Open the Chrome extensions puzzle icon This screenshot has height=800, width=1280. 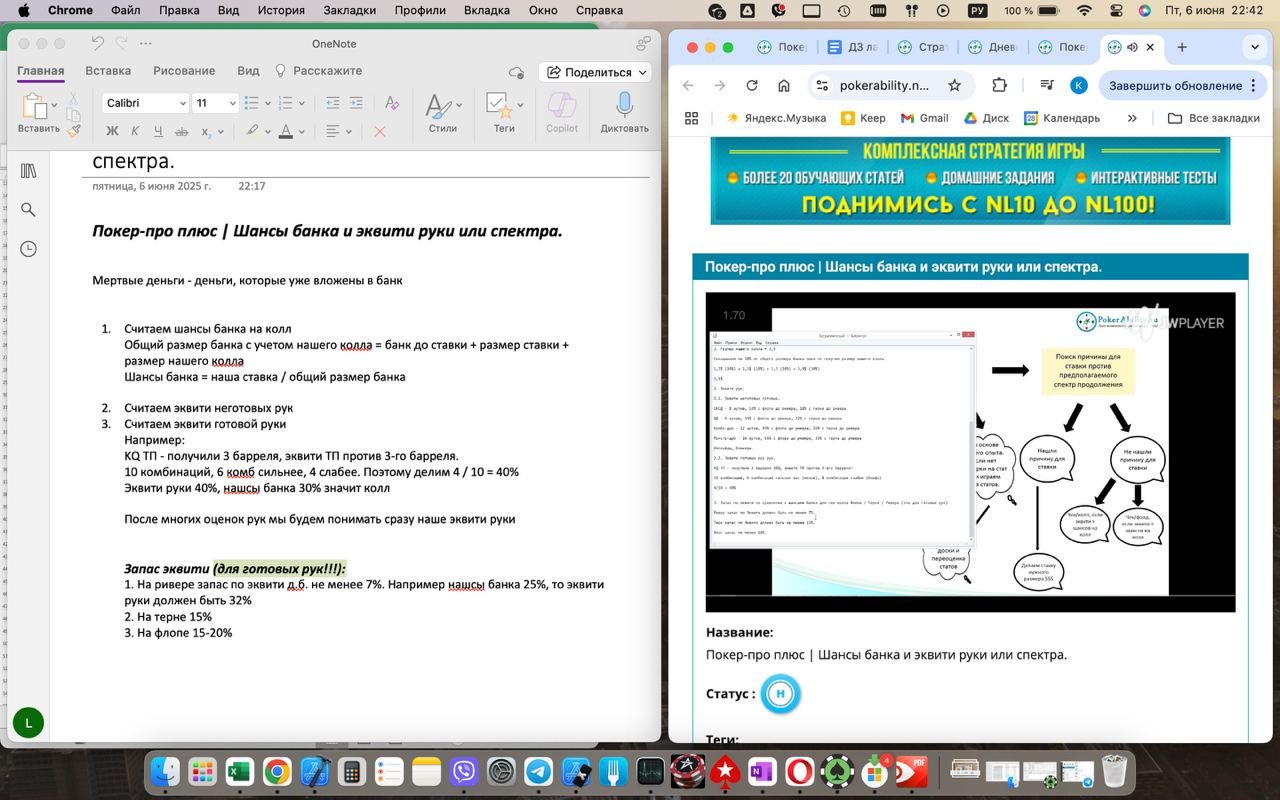(x=999, y=85)
